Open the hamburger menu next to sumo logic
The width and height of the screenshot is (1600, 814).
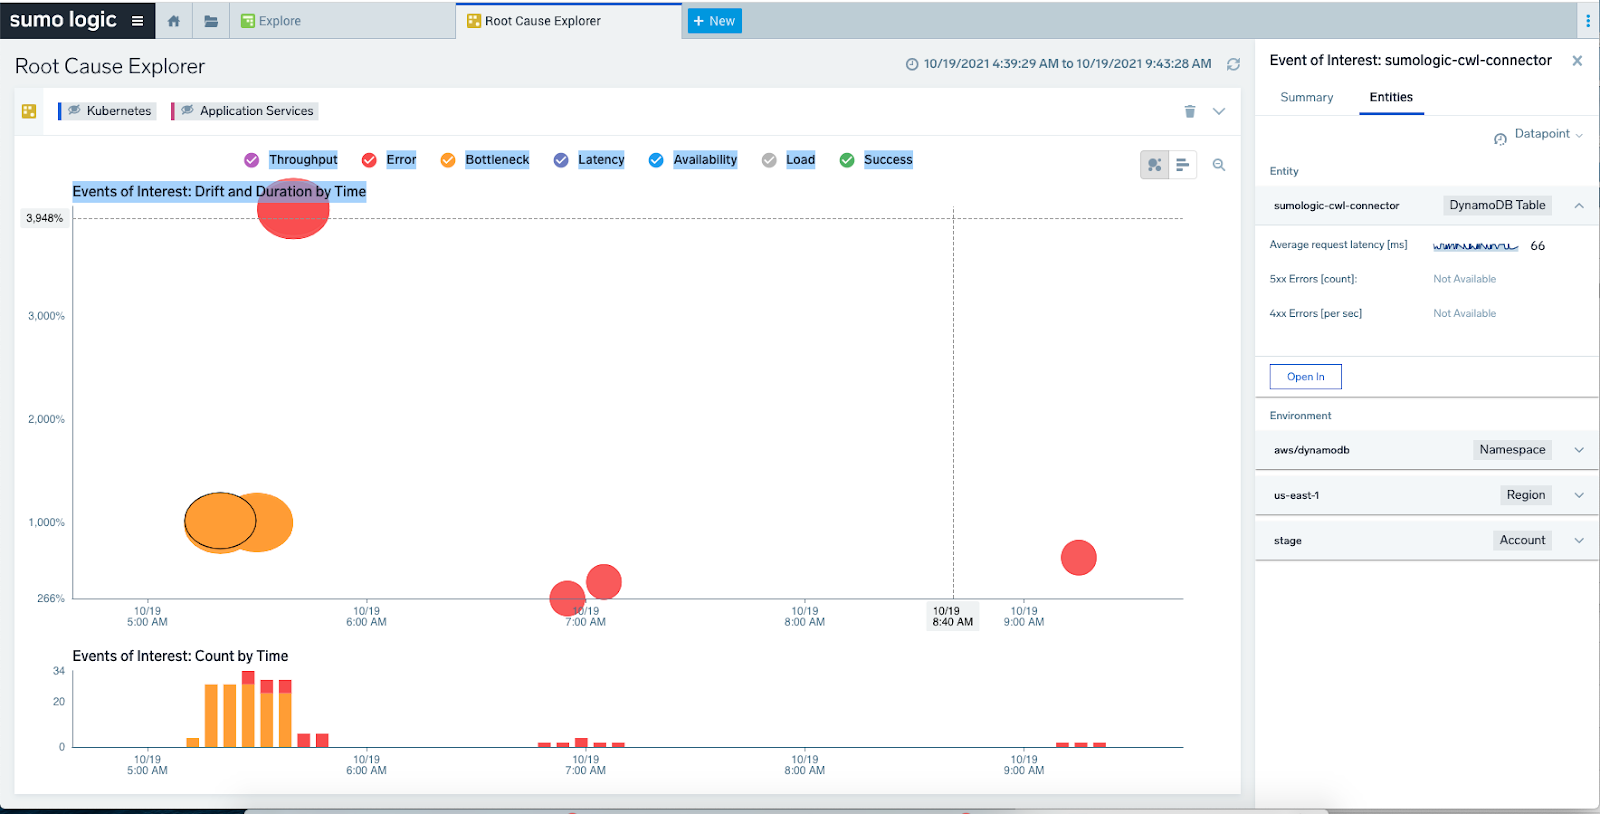(137, 21)
